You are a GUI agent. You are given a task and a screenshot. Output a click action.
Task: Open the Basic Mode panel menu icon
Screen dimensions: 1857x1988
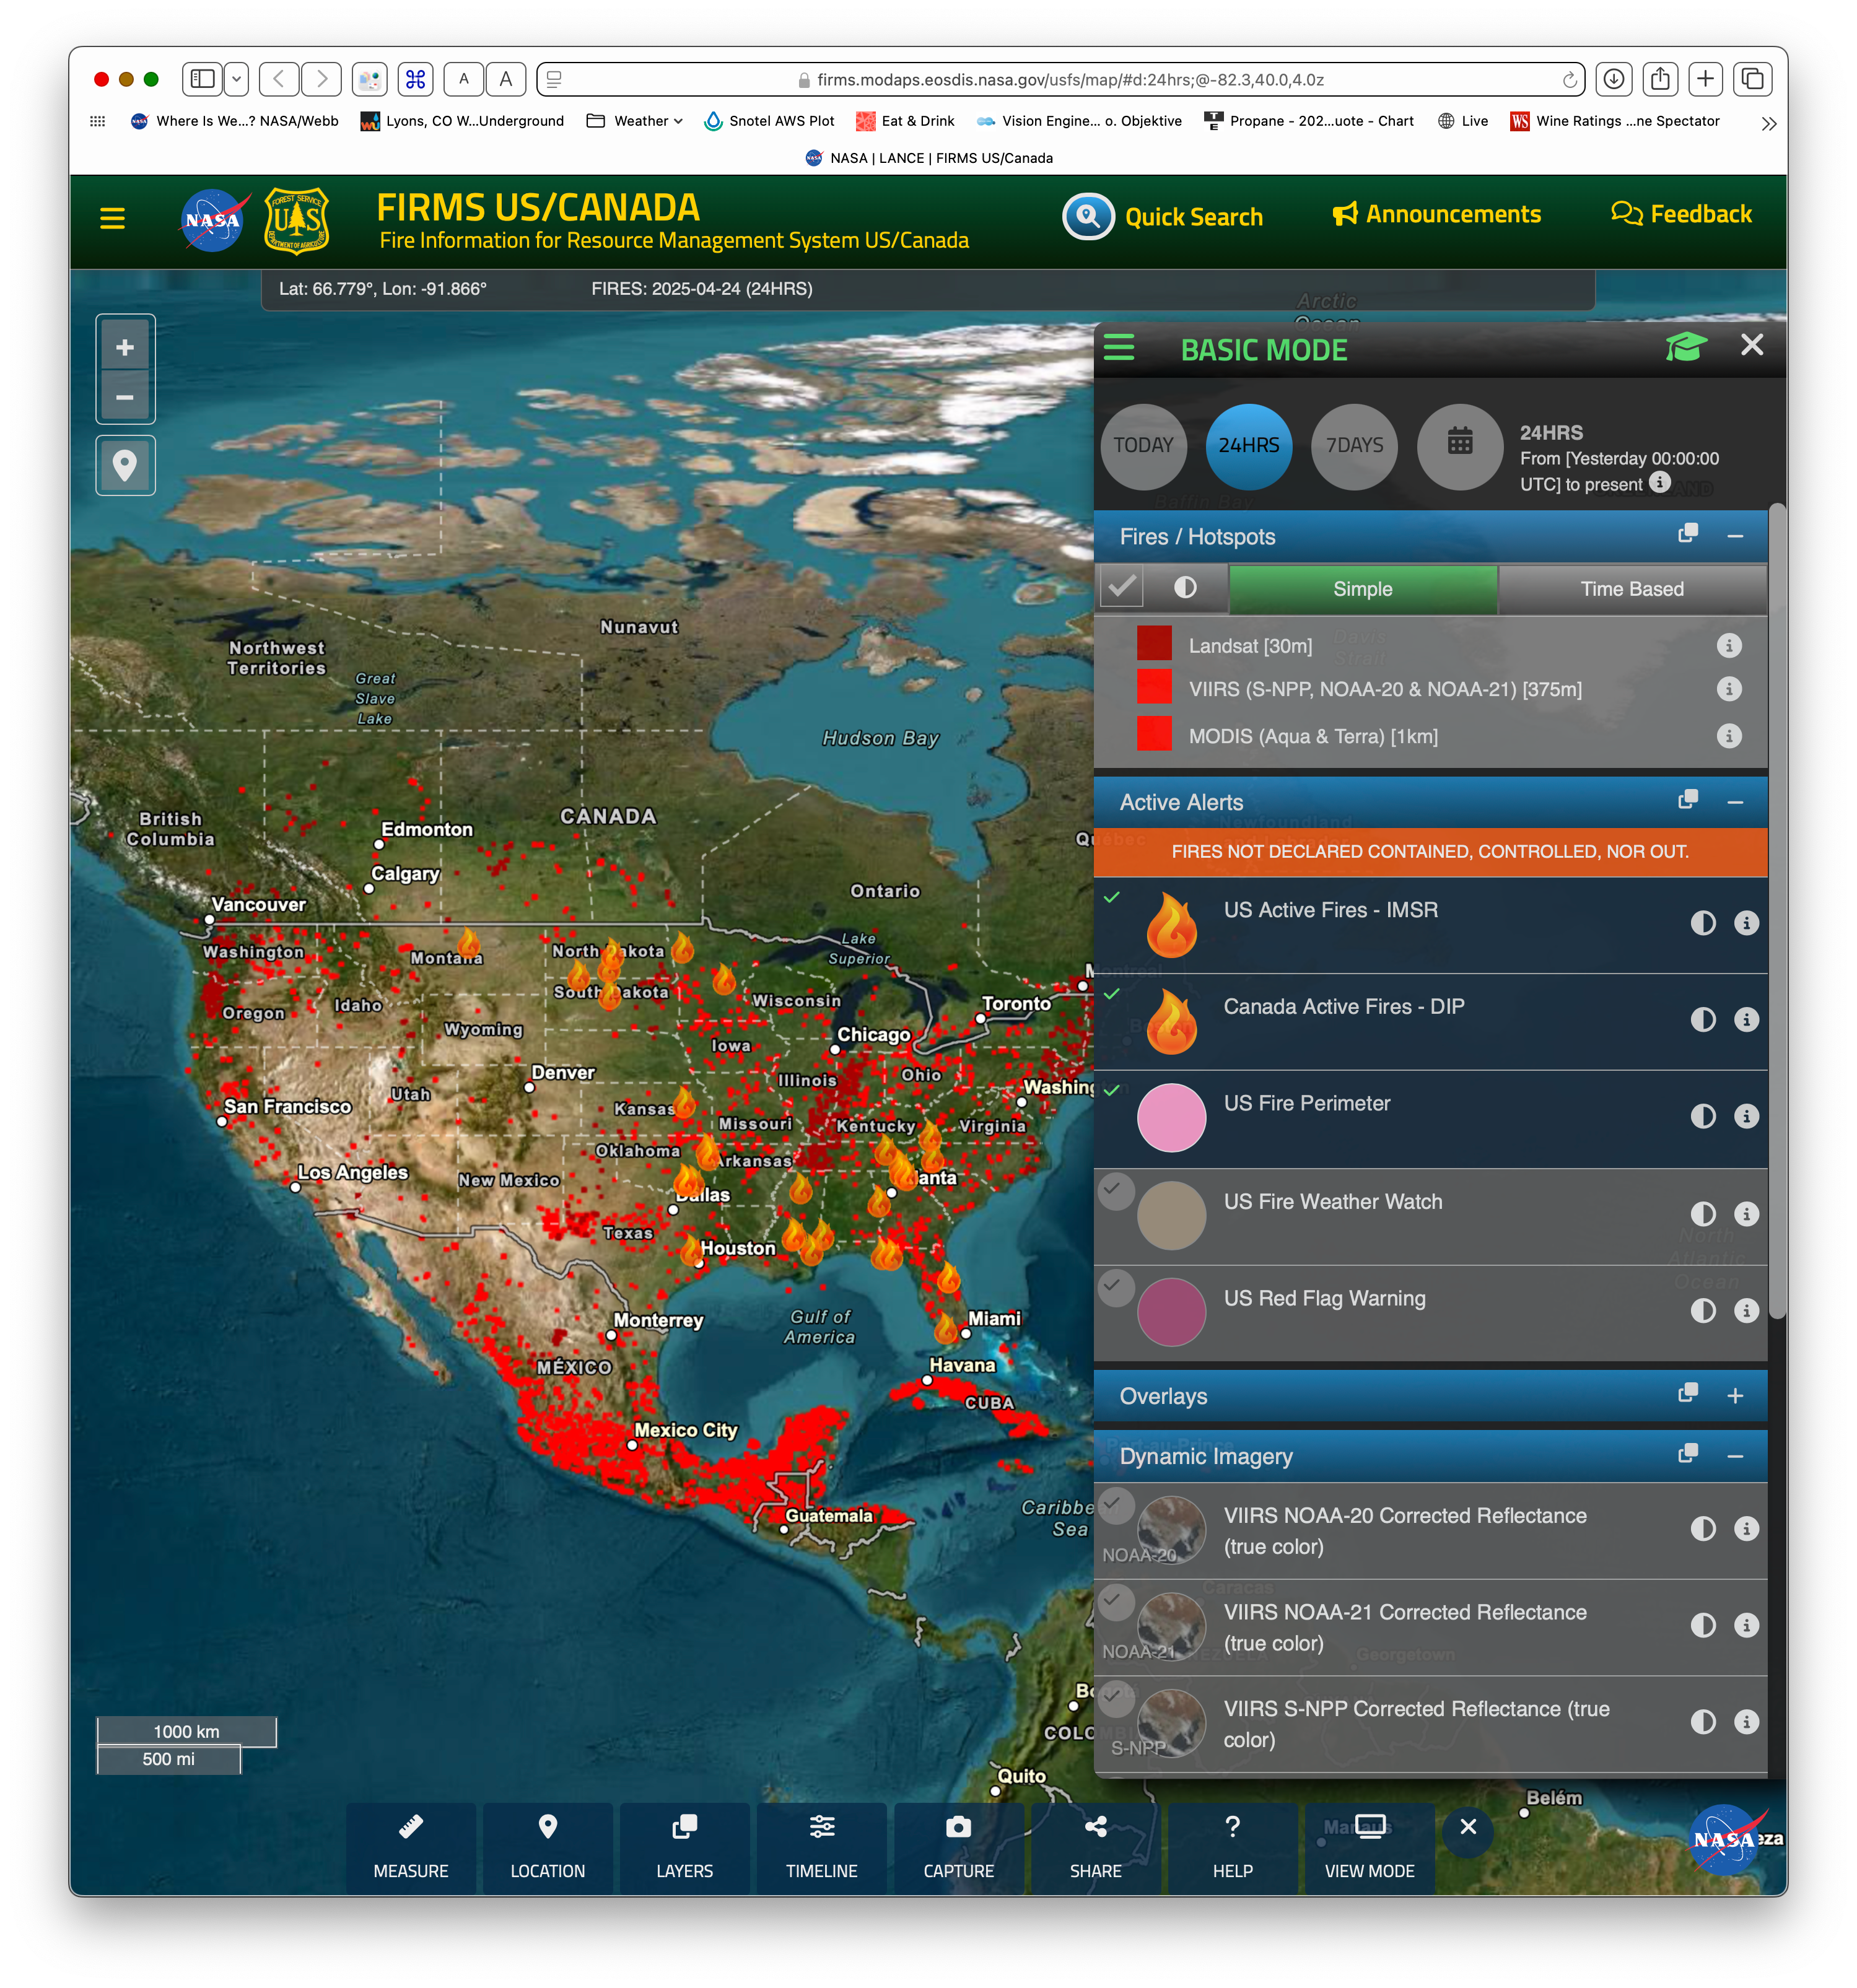(x=1118, y=348)
